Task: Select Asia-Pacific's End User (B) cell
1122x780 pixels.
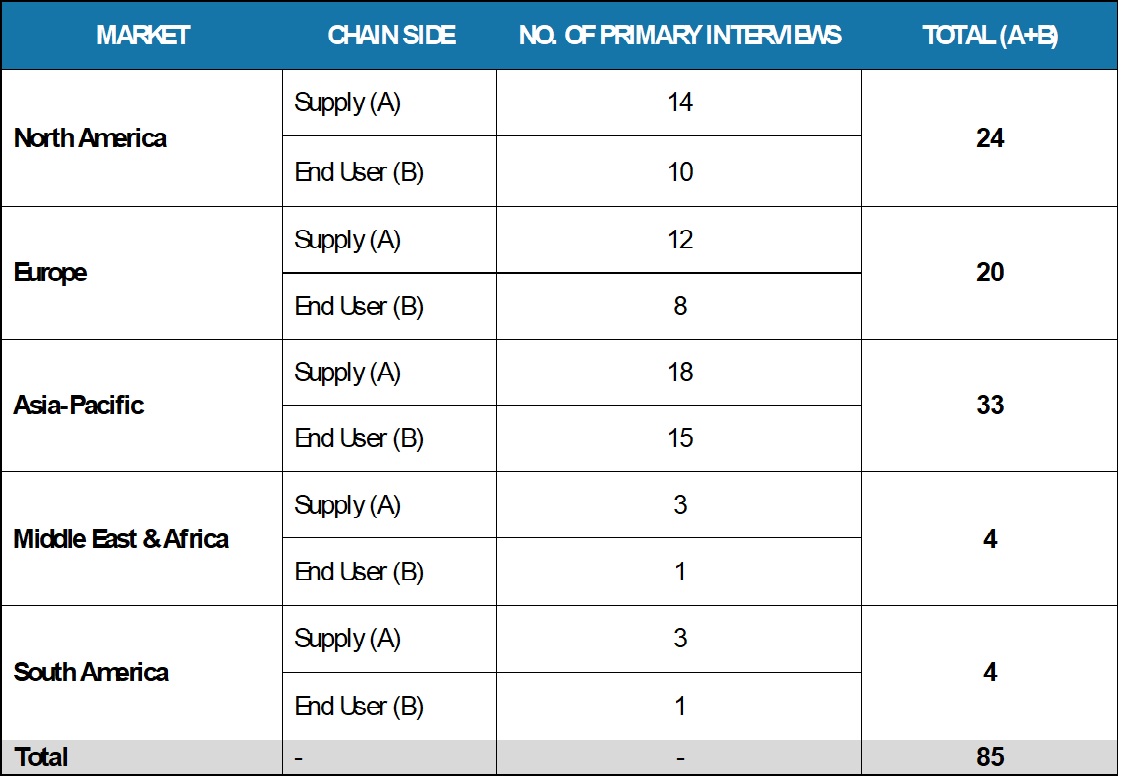Action: [359, 438]
